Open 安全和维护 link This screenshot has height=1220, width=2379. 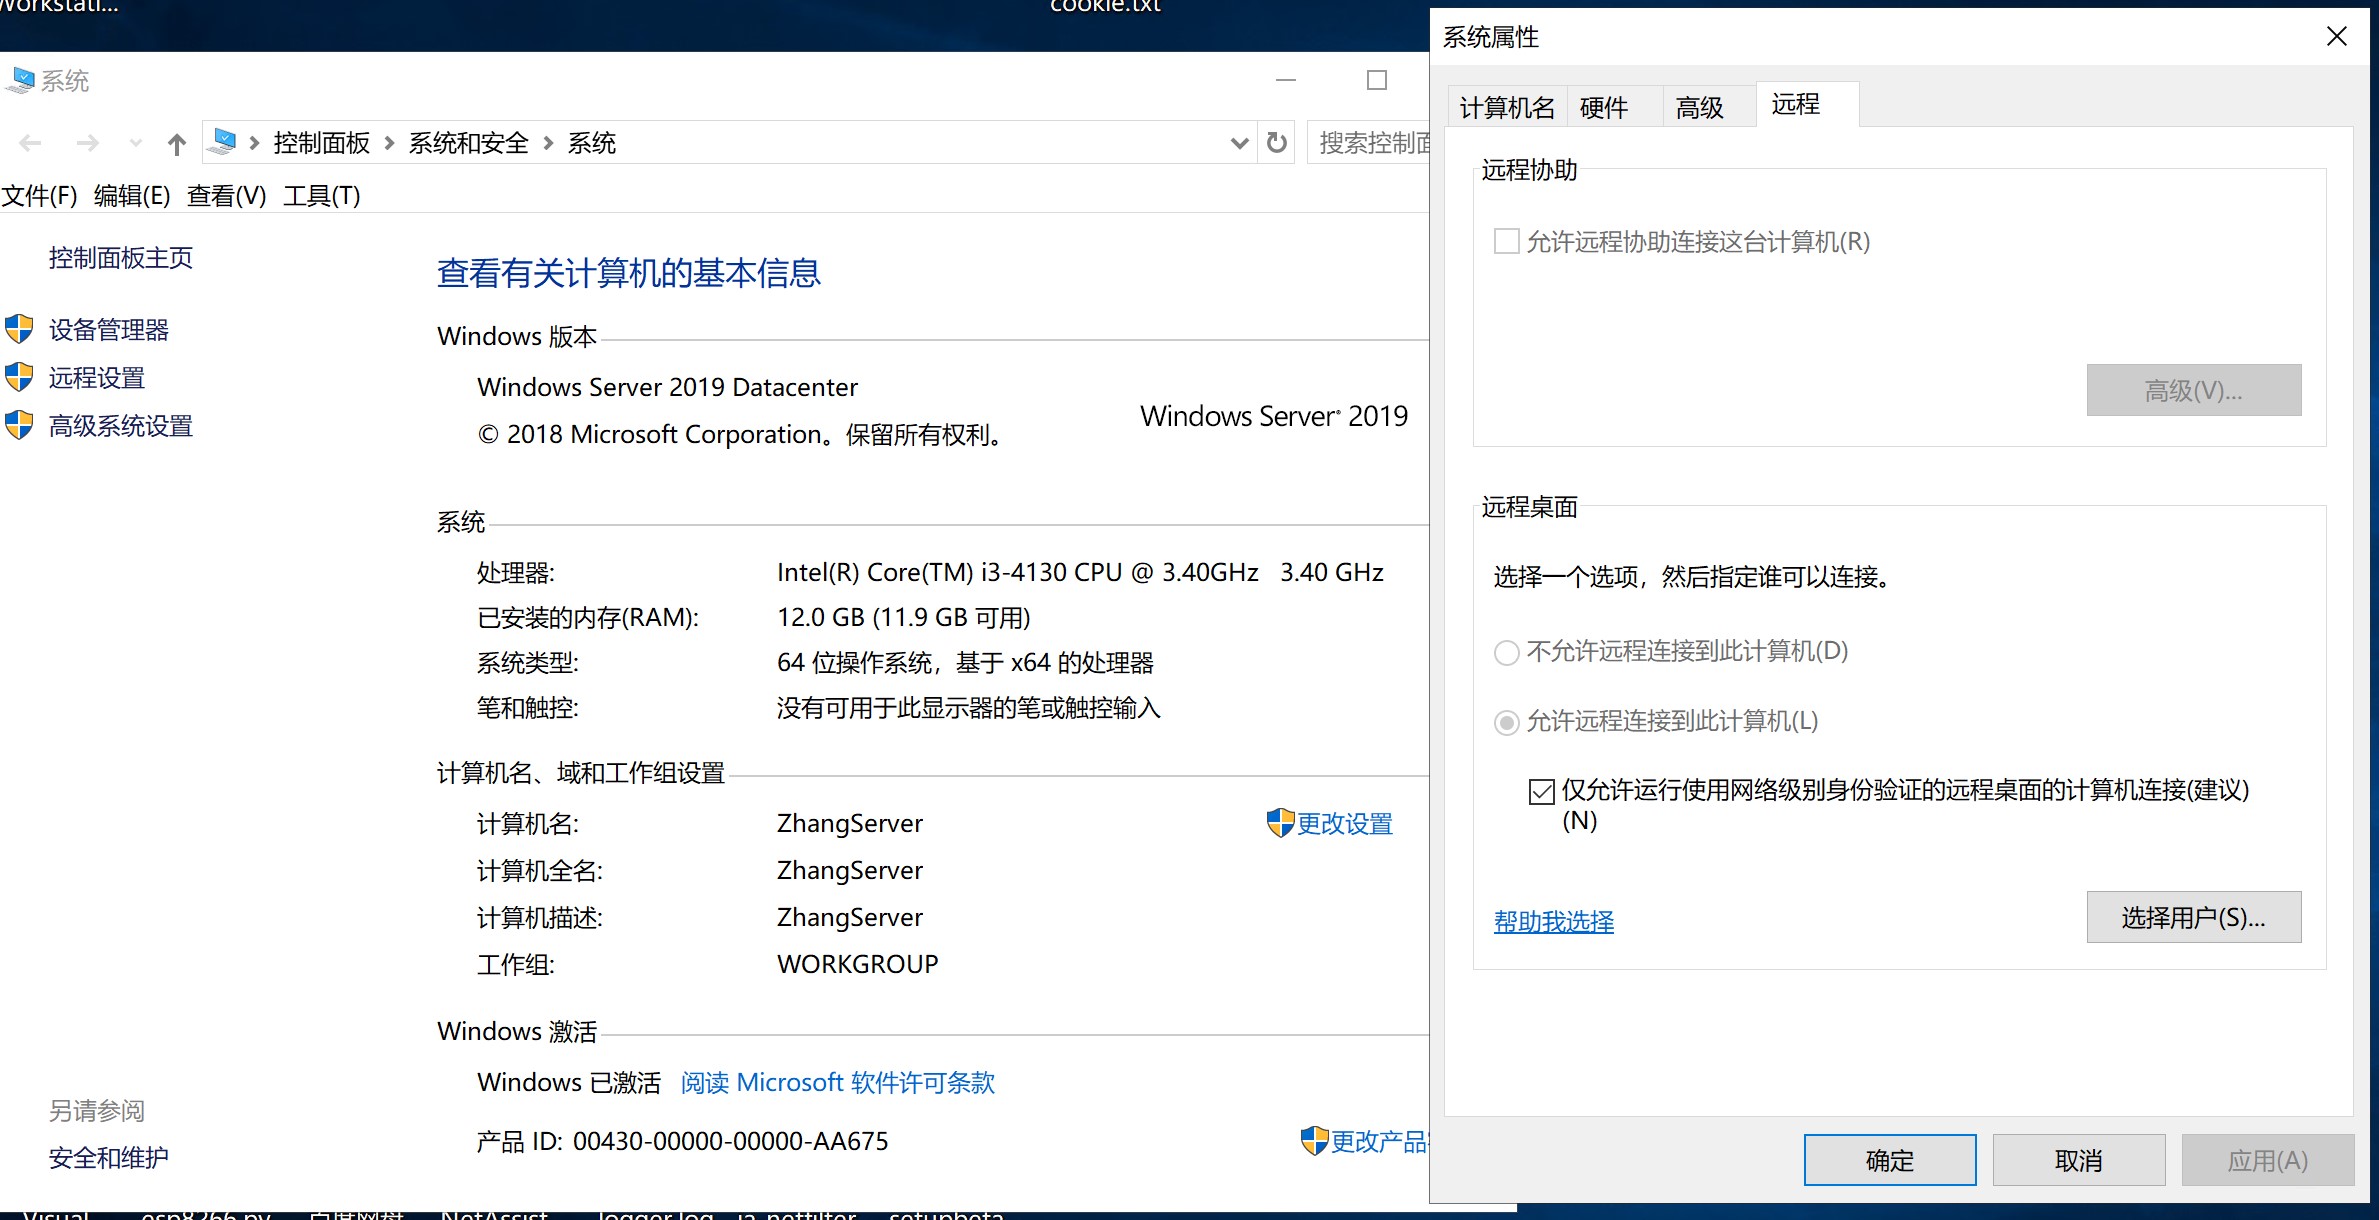(108, 1158)
